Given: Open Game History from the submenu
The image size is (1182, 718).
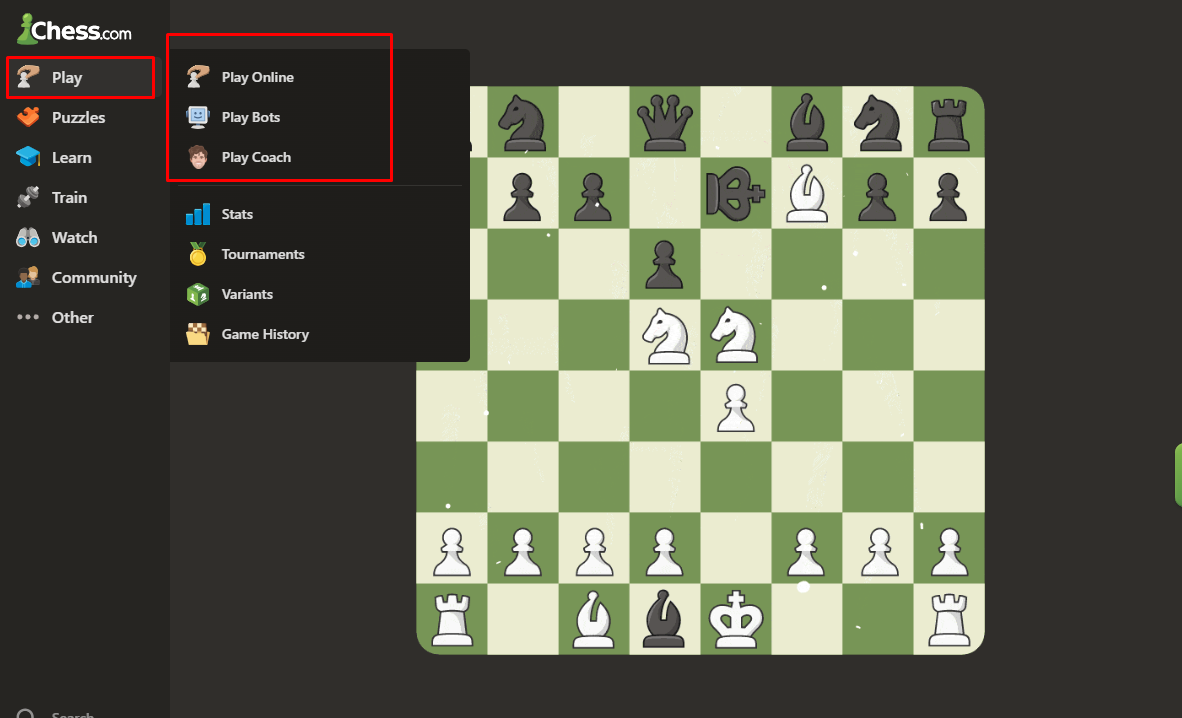Looking at the screenshot, I should (x=265, y=334).
